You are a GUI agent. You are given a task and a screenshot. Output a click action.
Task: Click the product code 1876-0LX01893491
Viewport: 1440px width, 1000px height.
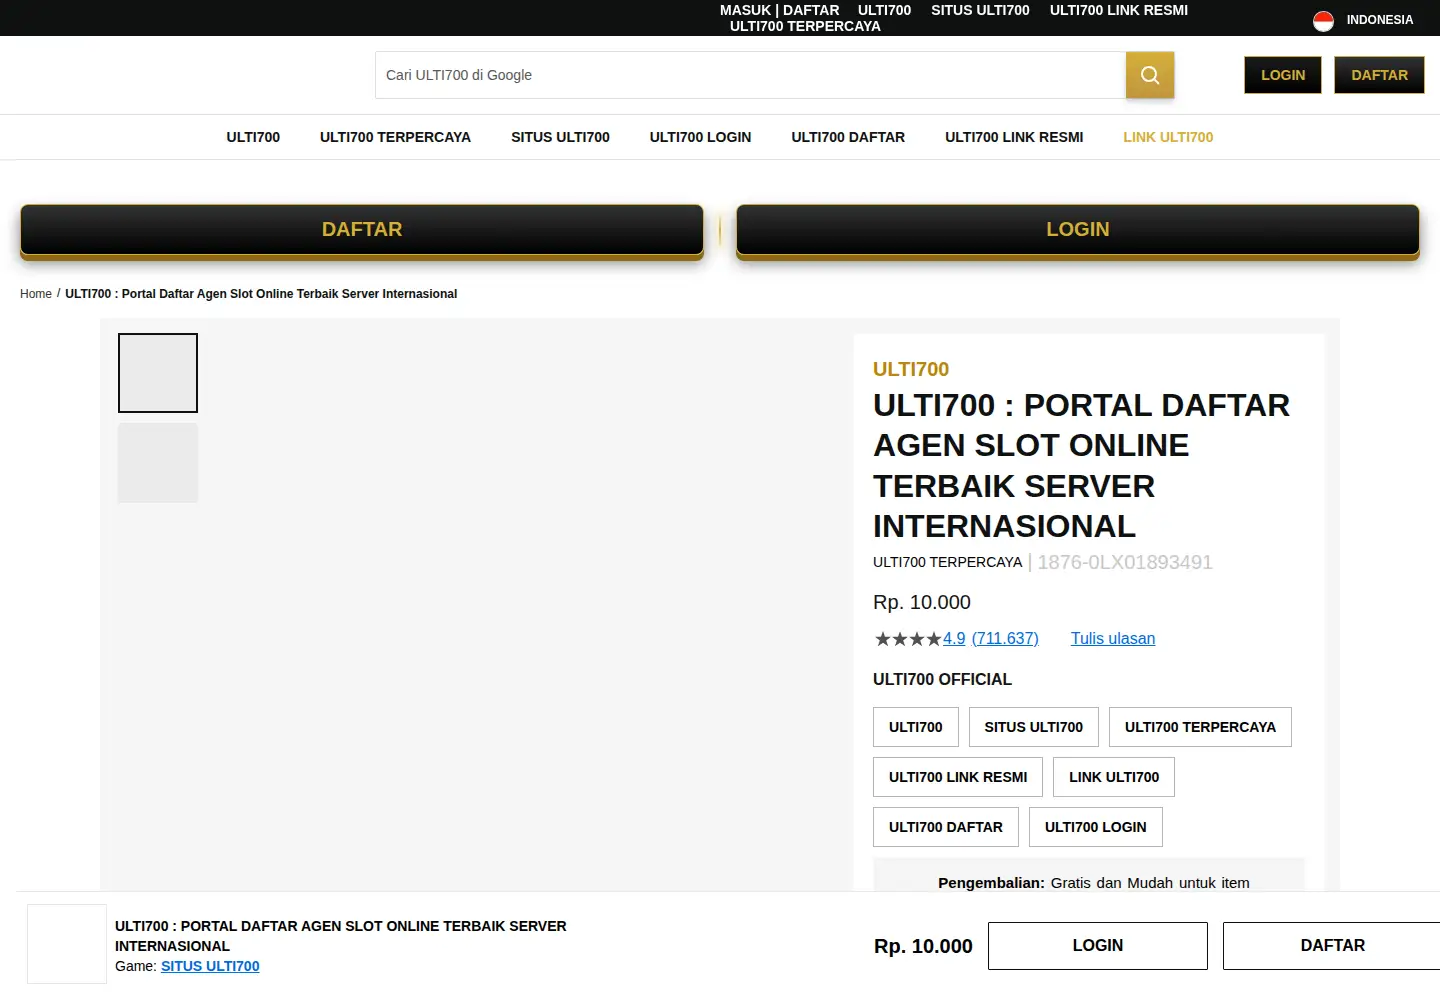(x=1125, y=562)
